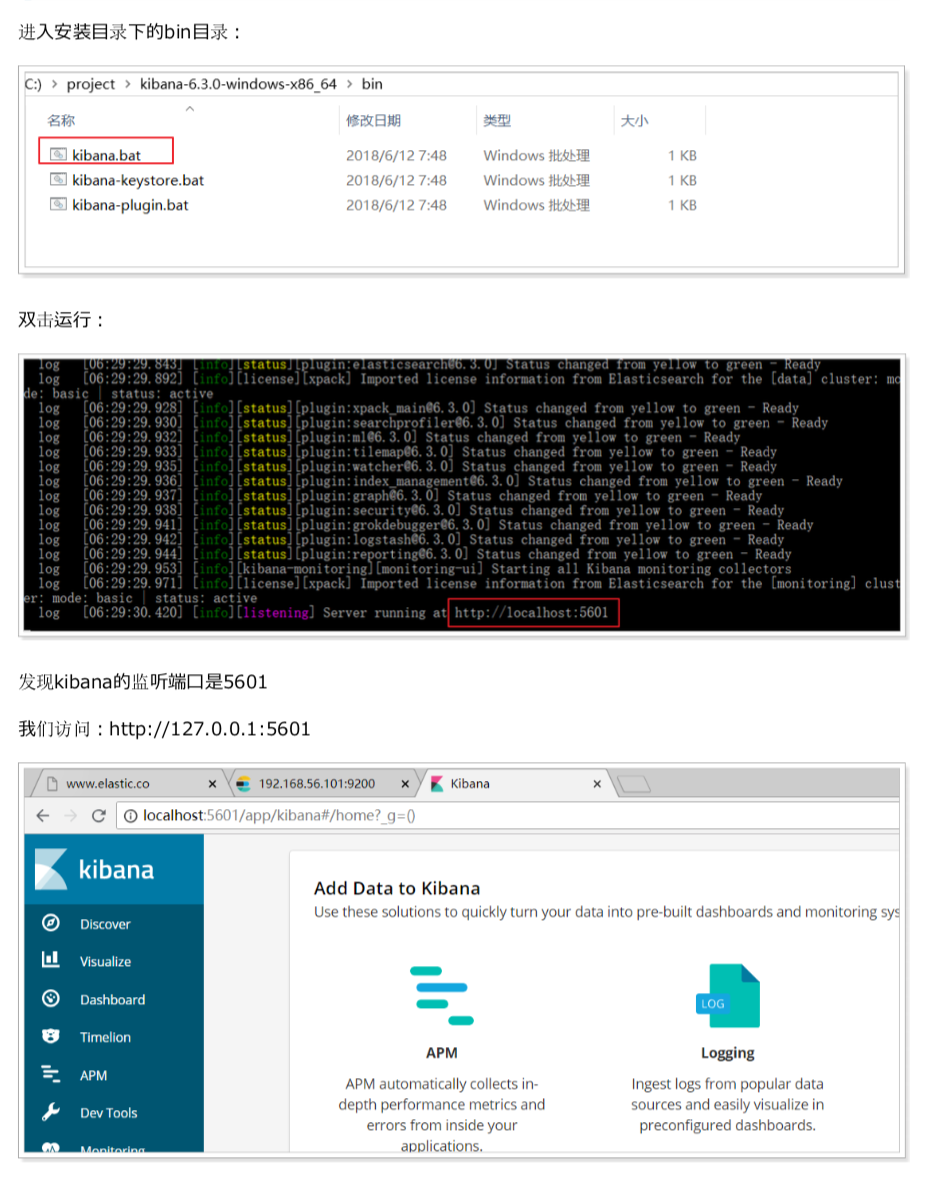This screenshot has height=1194, width=944.
Task: Sort files by 修改日期 column header
Action: tap(373, 120)
